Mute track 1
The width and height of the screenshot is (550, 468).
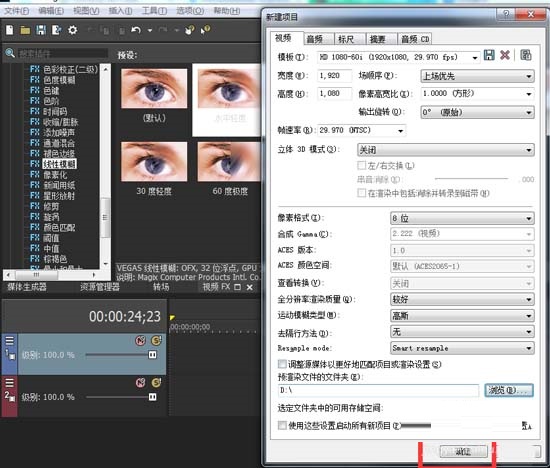tap(141, 341)
